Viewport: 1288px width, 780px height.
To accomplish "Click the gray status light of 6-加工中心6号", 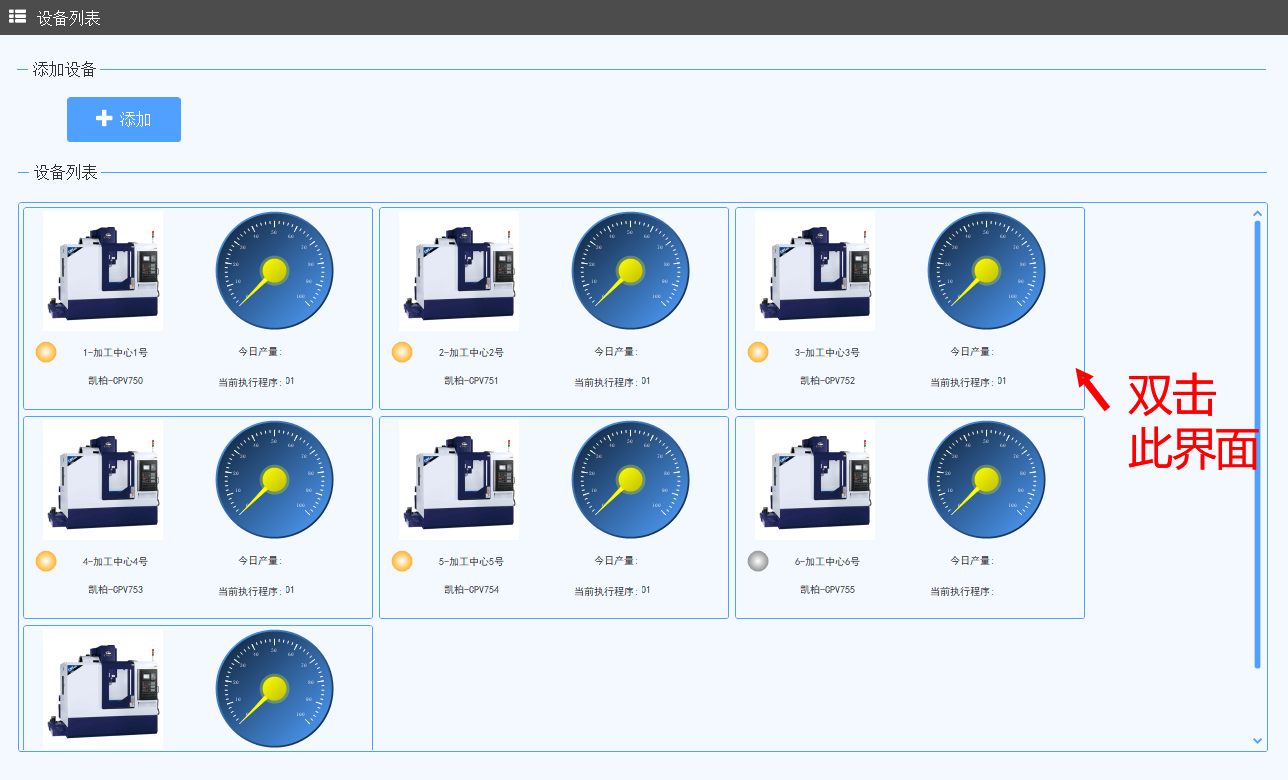I will (x=758, y=561).
